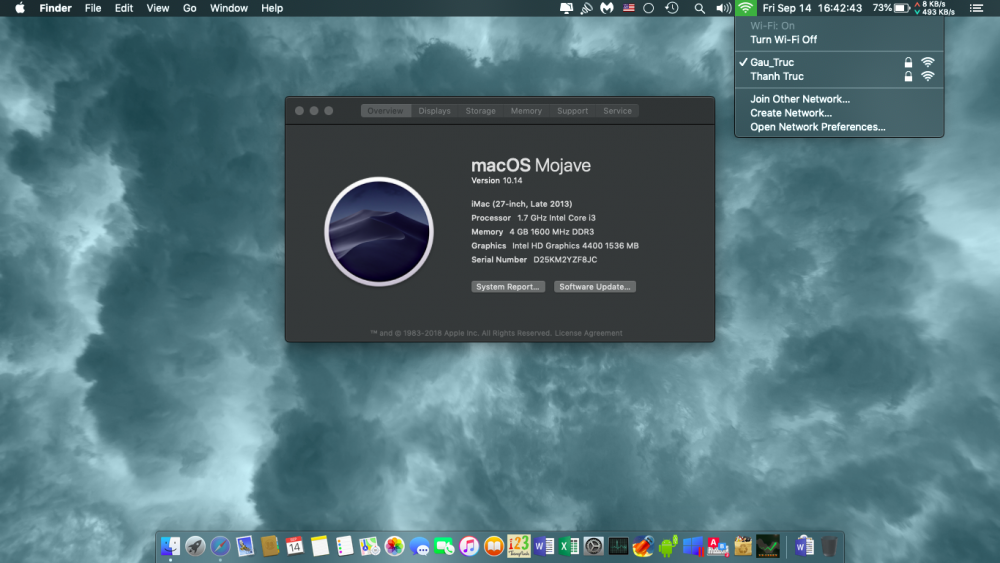Open Reminders list icon in Dock
This screenshot has height=563, width=1000.
344,546
